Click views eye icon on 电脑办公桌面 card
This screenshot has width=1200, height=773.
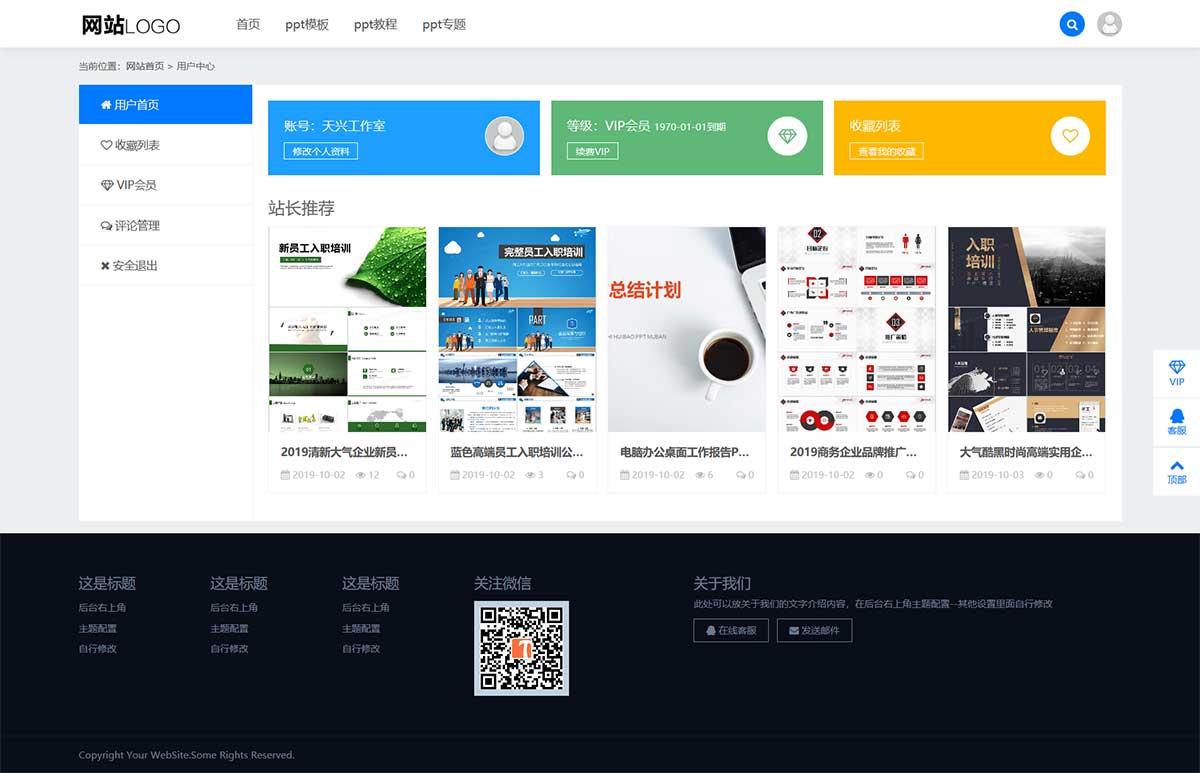click(700, 475)
